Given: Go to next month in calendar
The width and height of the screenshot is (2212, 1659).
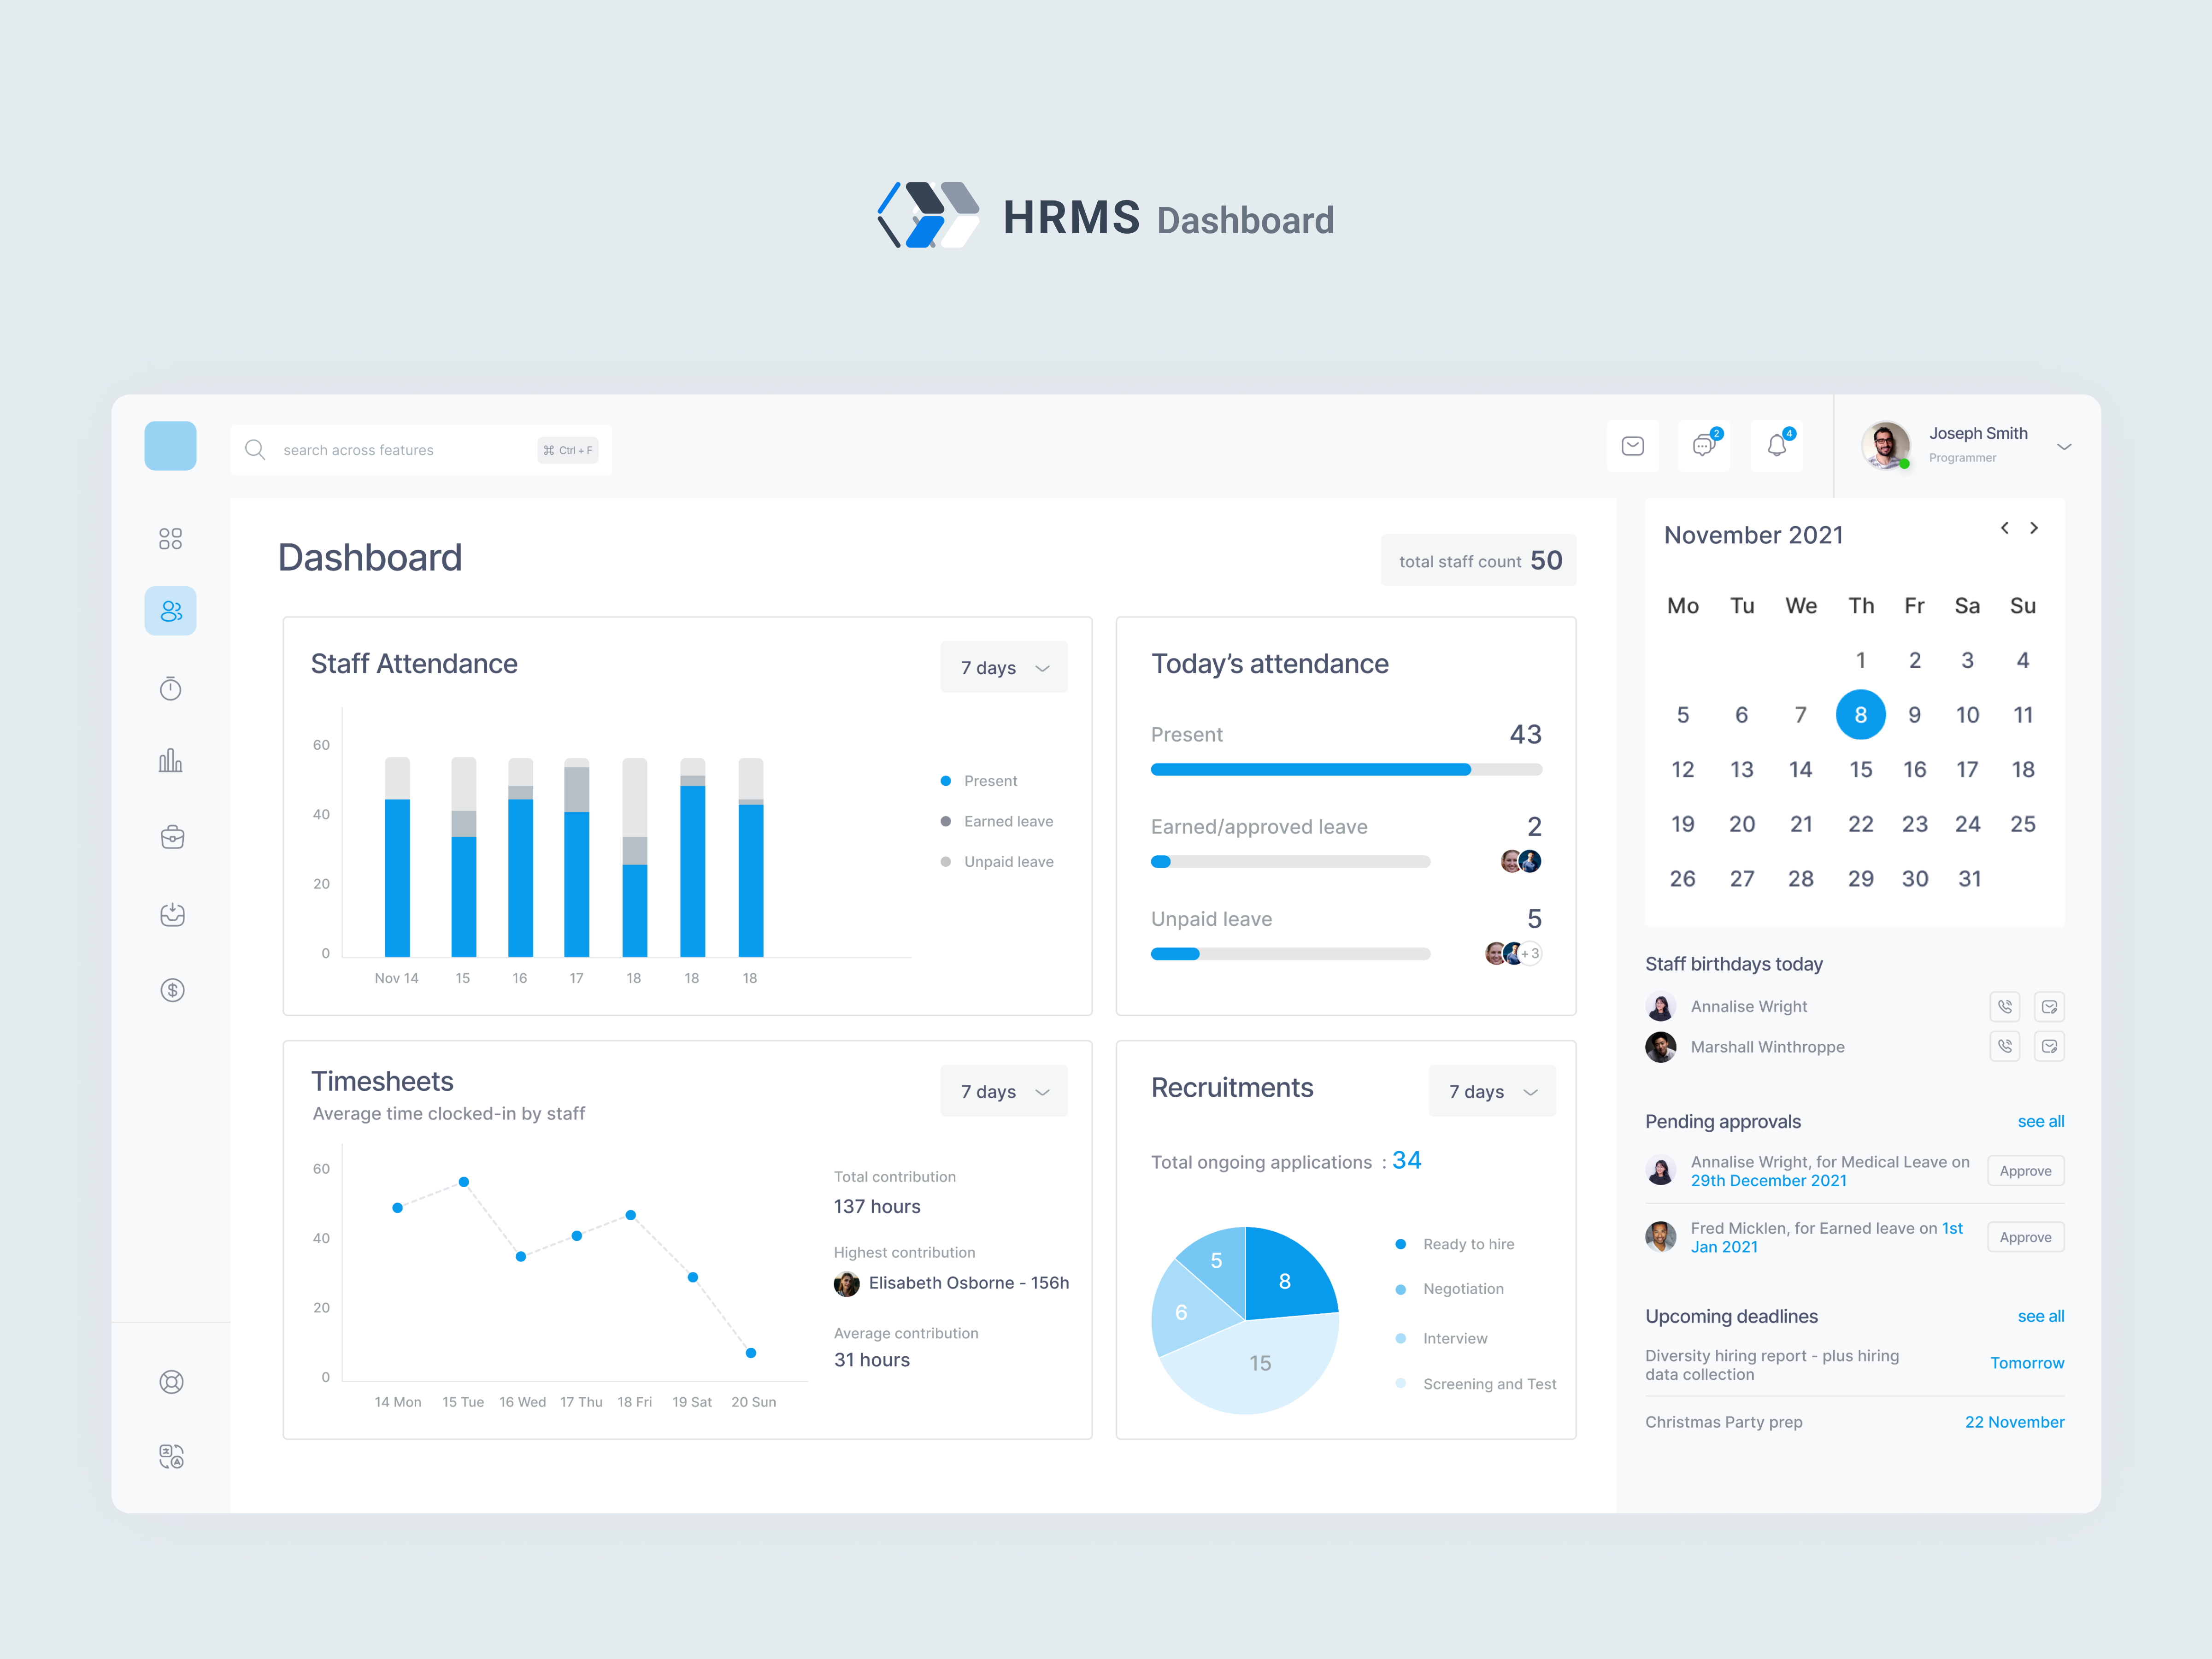Looking at the screenshot, I should [2033, 528].
